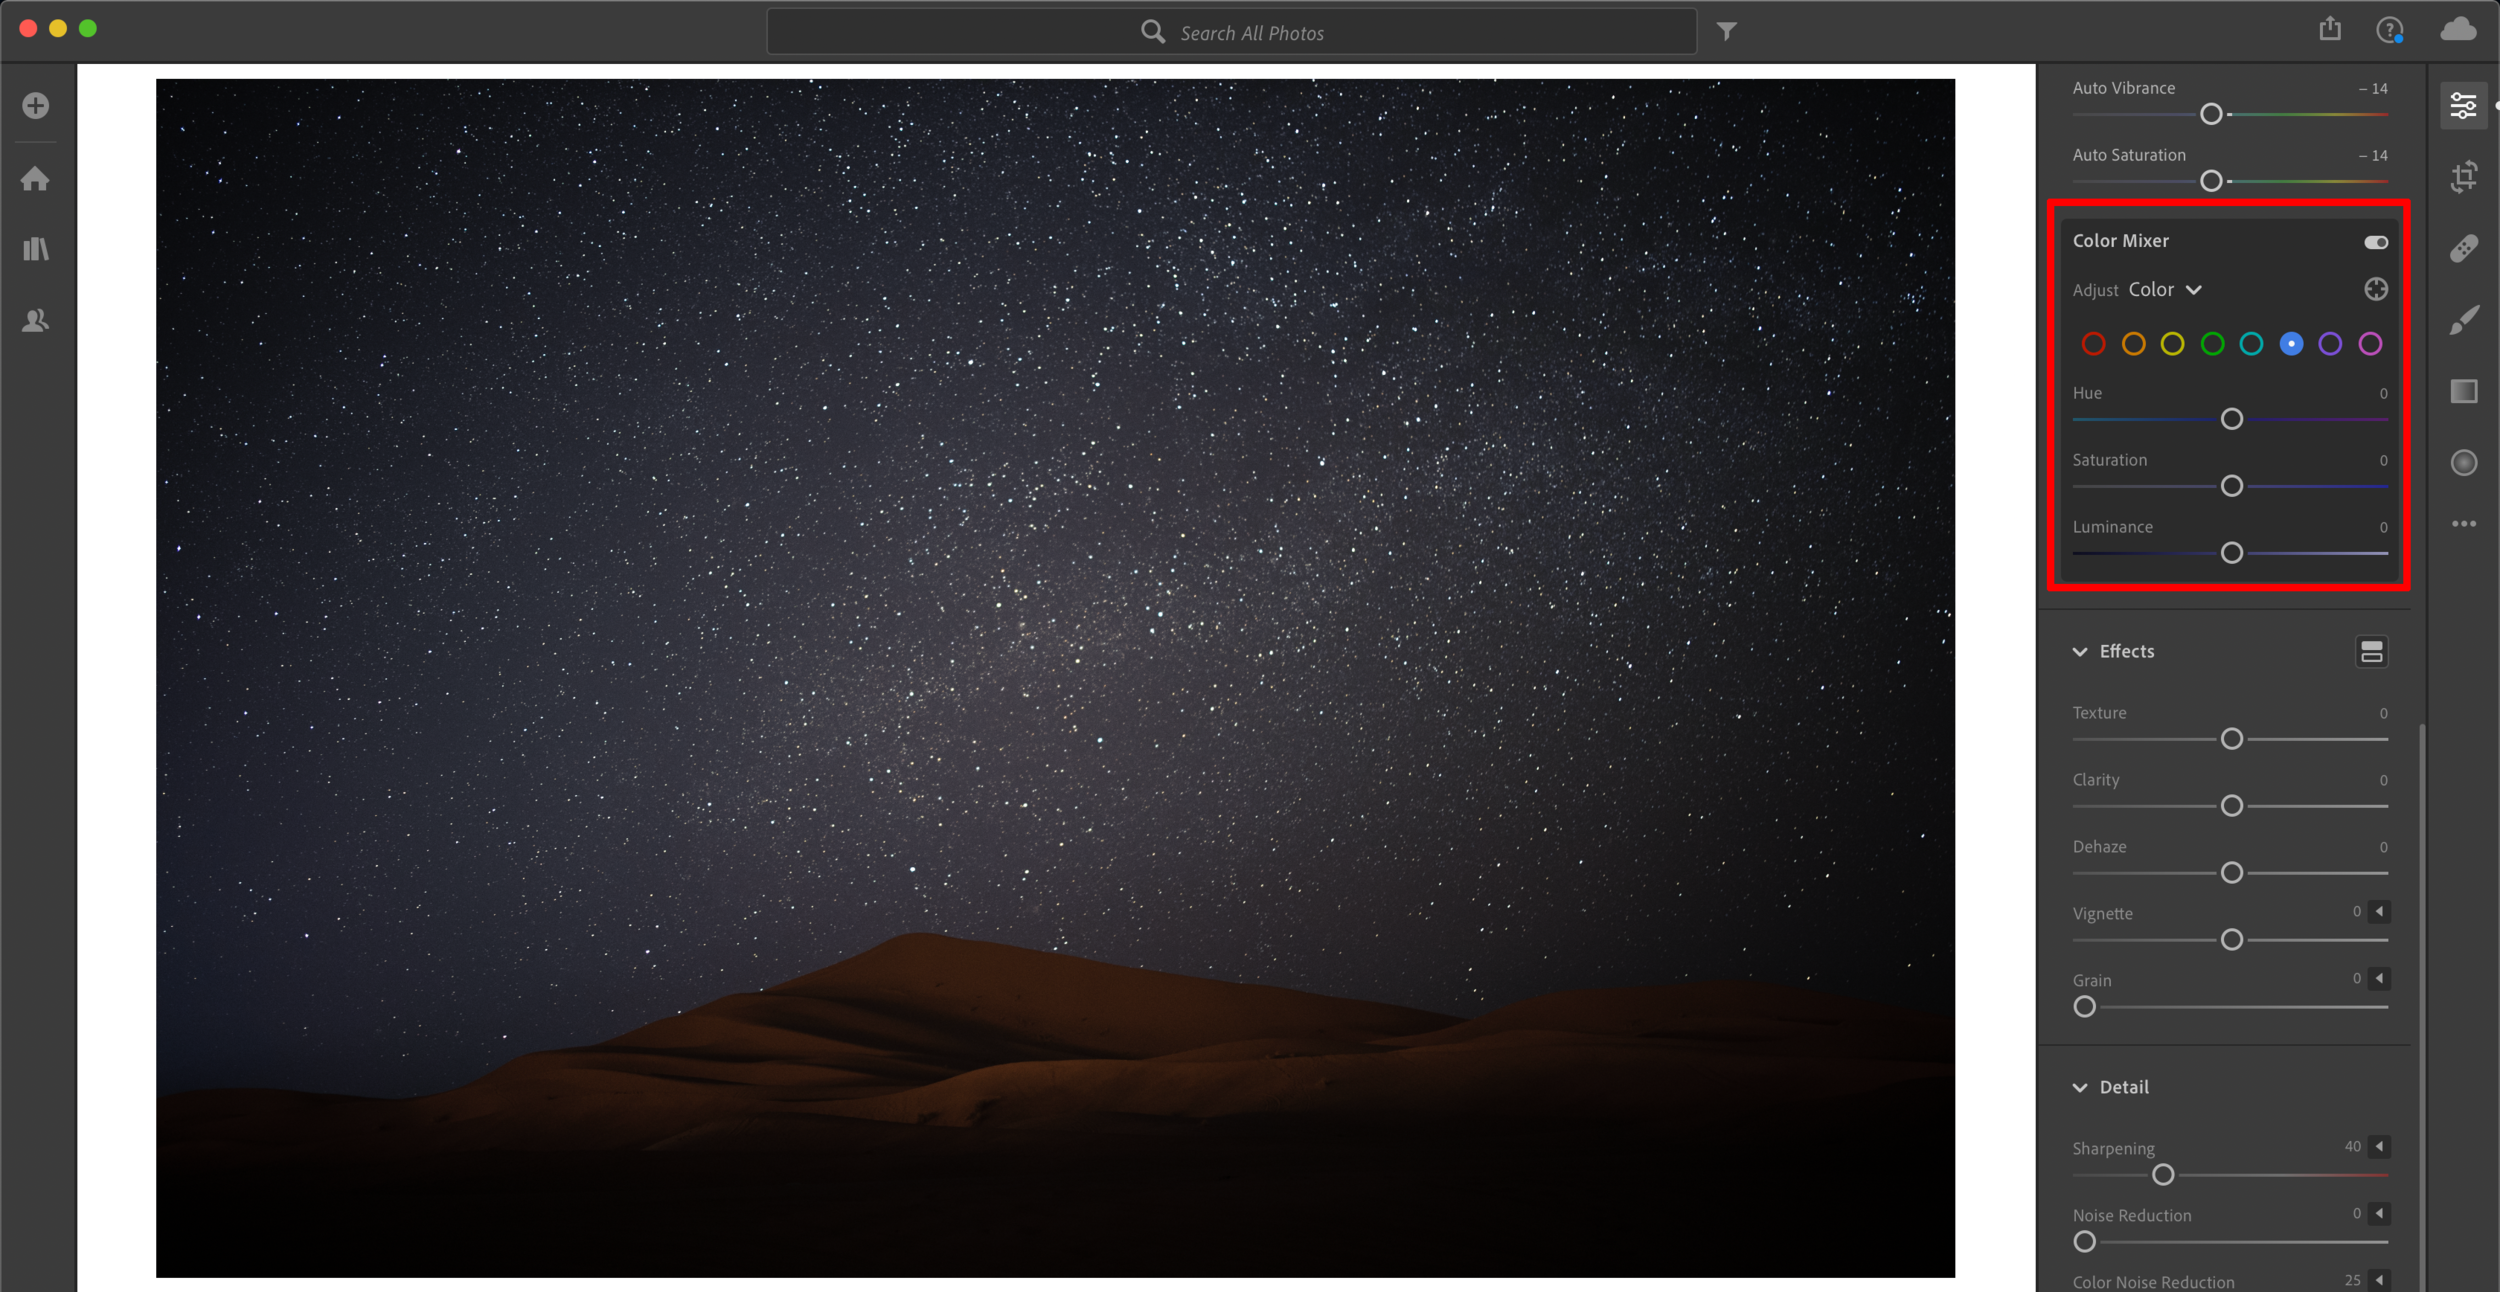Collapse the Detail section

tap(2081, 1088)
